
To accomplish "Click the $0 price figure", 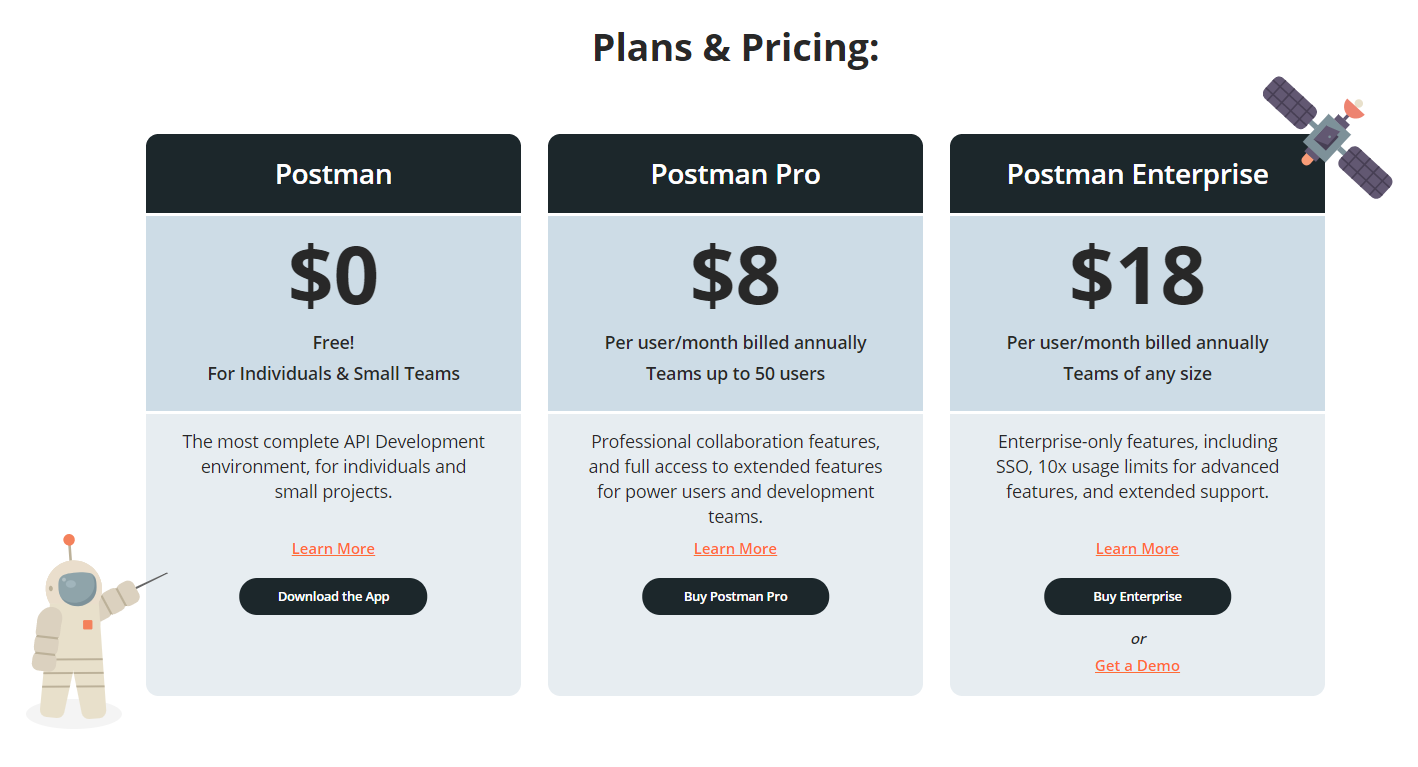I will pos(333,276).
